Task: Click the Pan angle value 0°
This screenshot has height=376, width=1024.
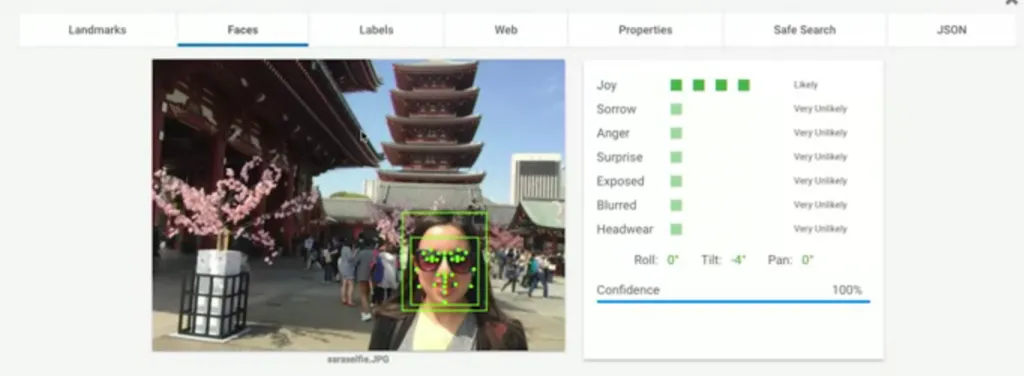Action: point(807,260)
